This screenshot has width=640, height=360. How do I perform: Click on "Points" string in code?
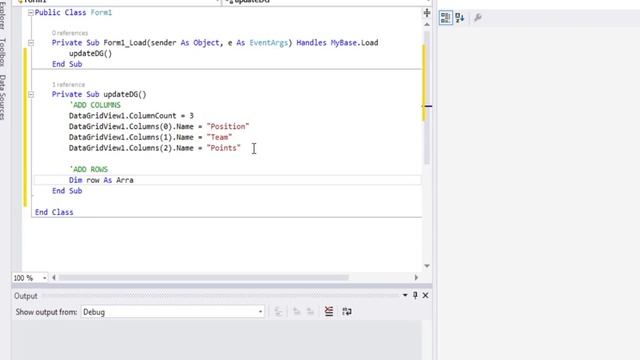click(x=224, y=148)
